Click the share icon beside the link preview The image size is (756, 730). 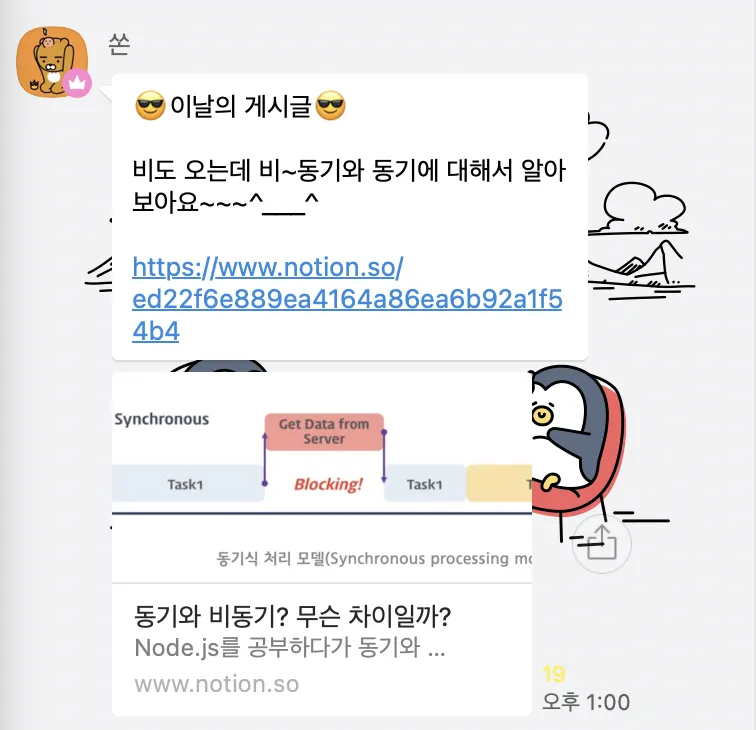tap(601, 543)
